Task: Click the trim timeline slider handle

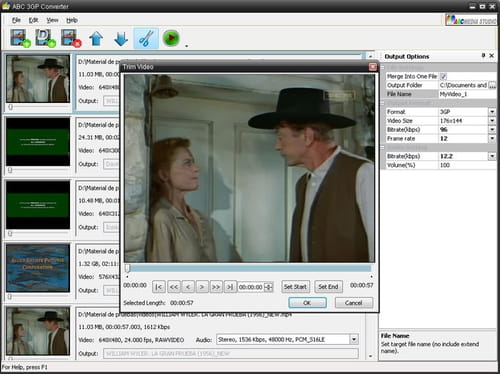Action: pyautogui.click(x=127, y=268)
